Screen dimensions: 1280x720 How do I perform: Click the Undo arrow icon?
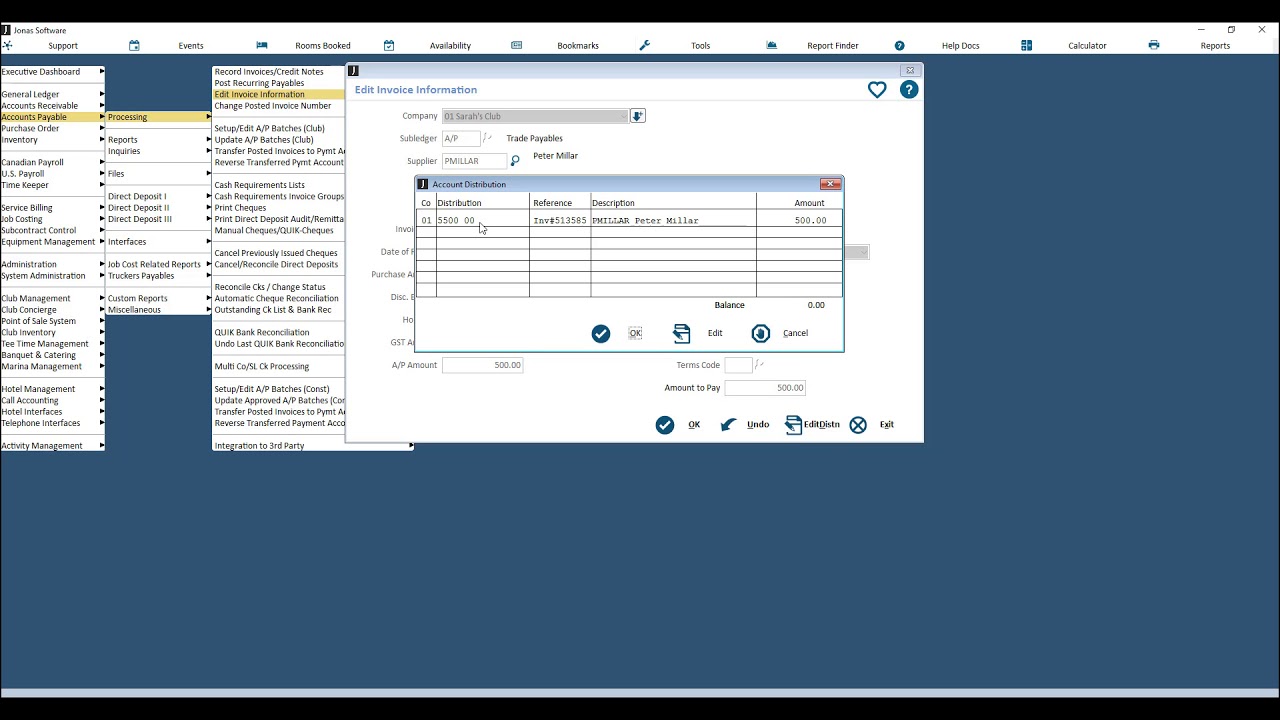point(729,425)
